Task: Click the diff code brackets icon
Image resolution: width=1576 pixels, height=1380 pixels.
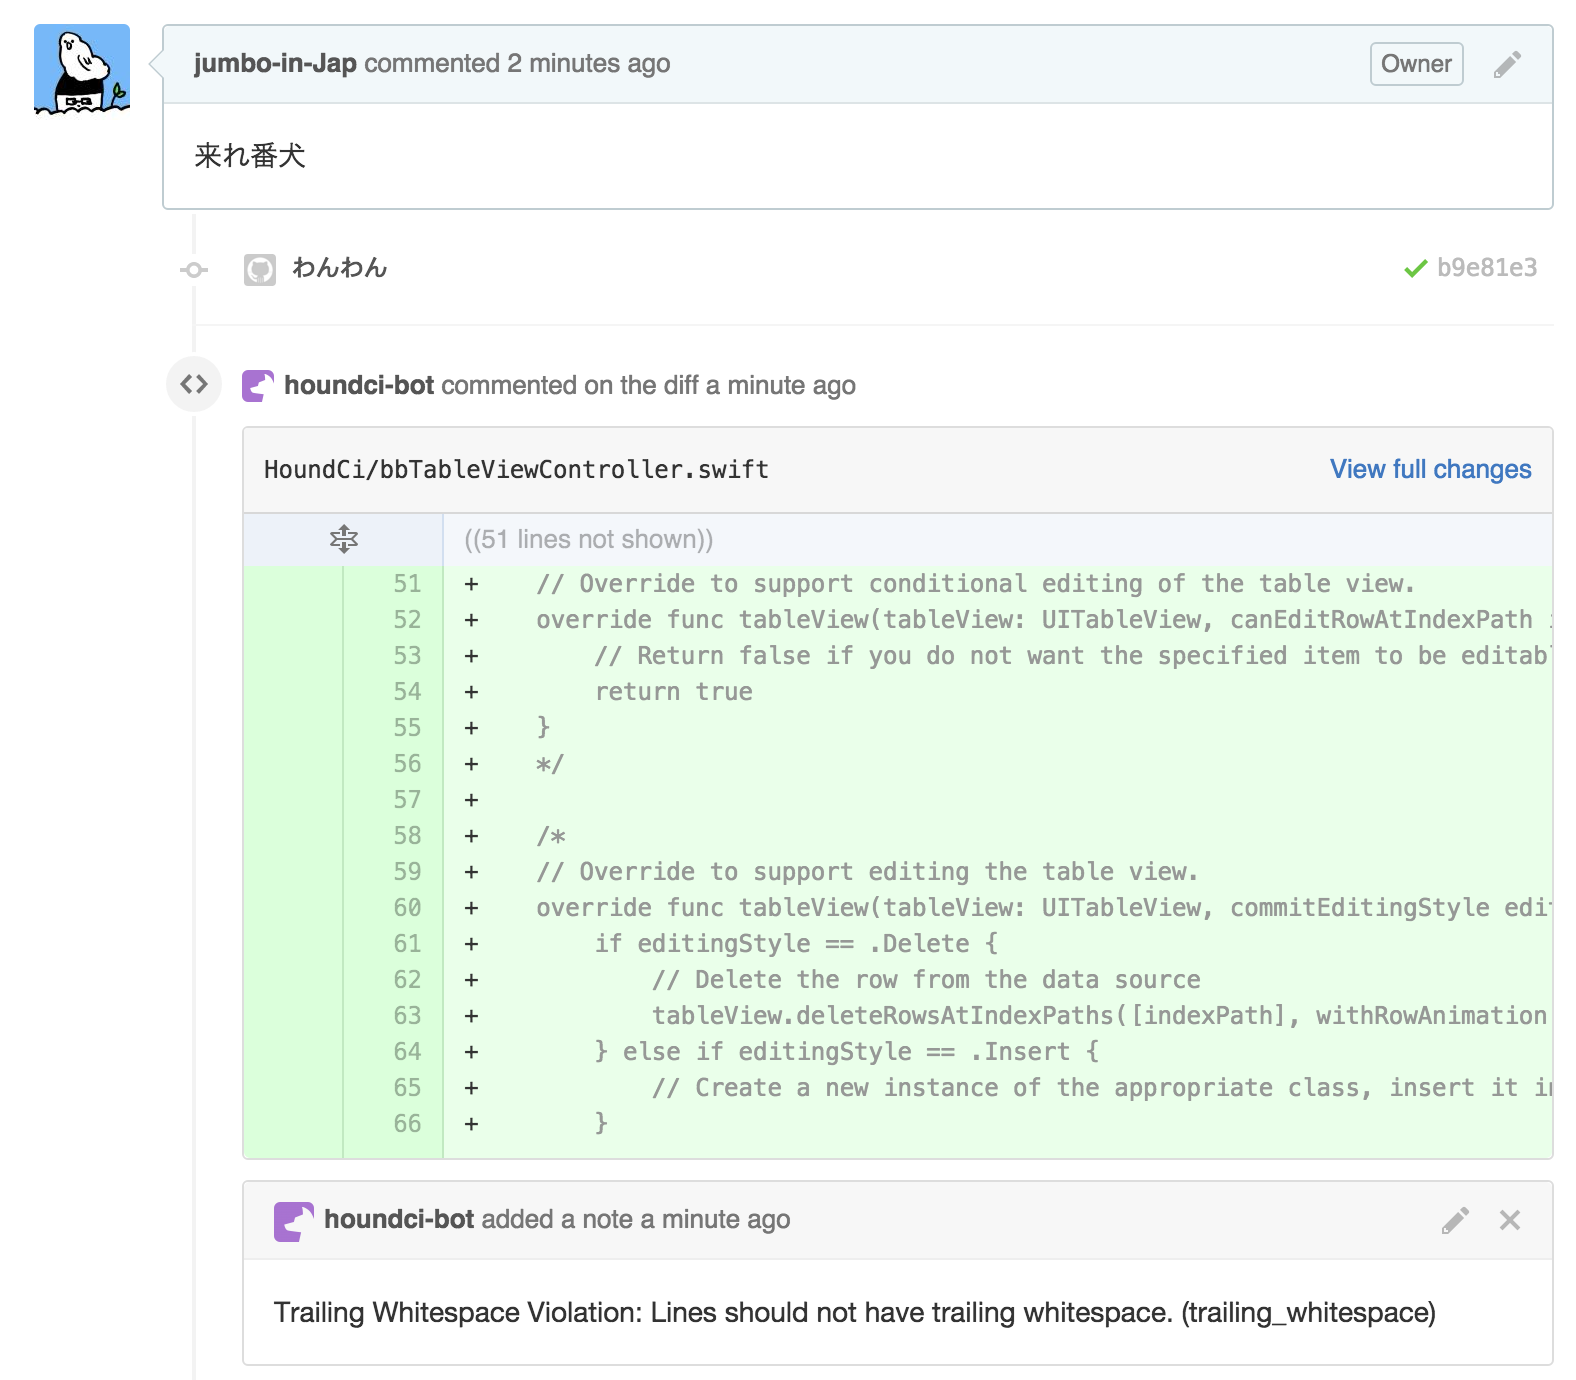Action: tap(194, 384)
